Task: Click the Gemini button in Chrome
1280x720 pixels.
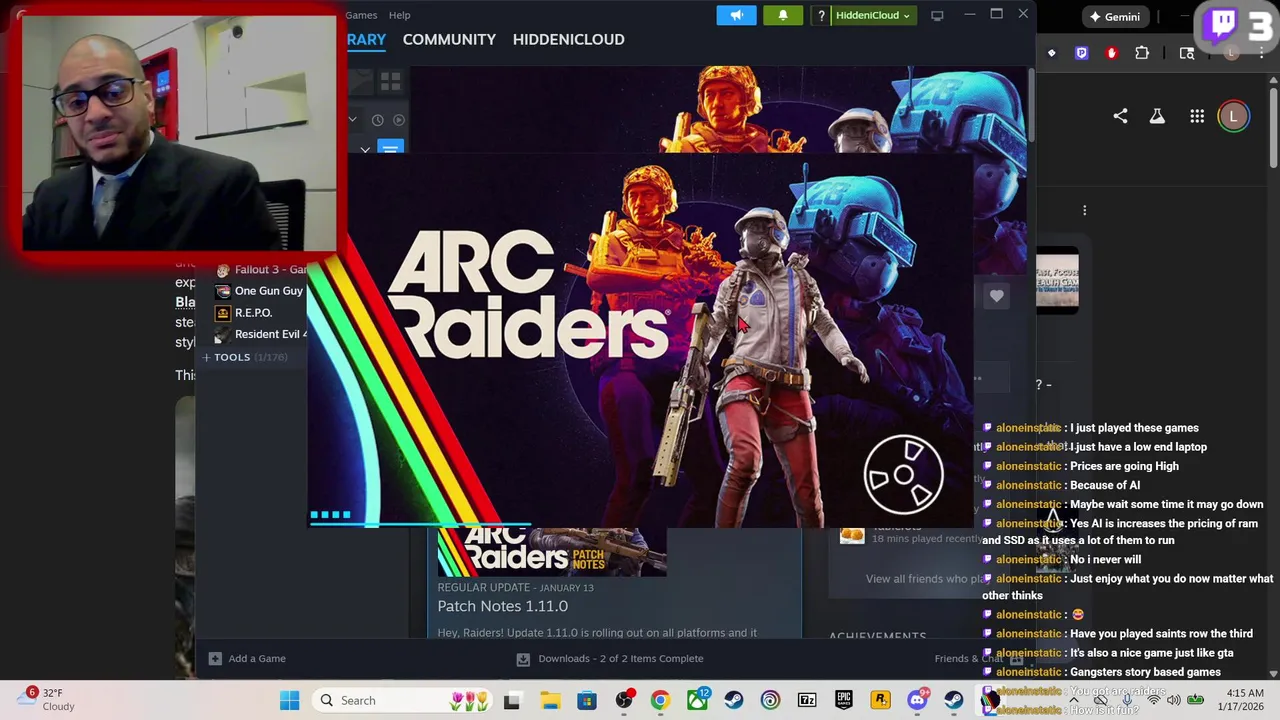Action: (1115, 16)
